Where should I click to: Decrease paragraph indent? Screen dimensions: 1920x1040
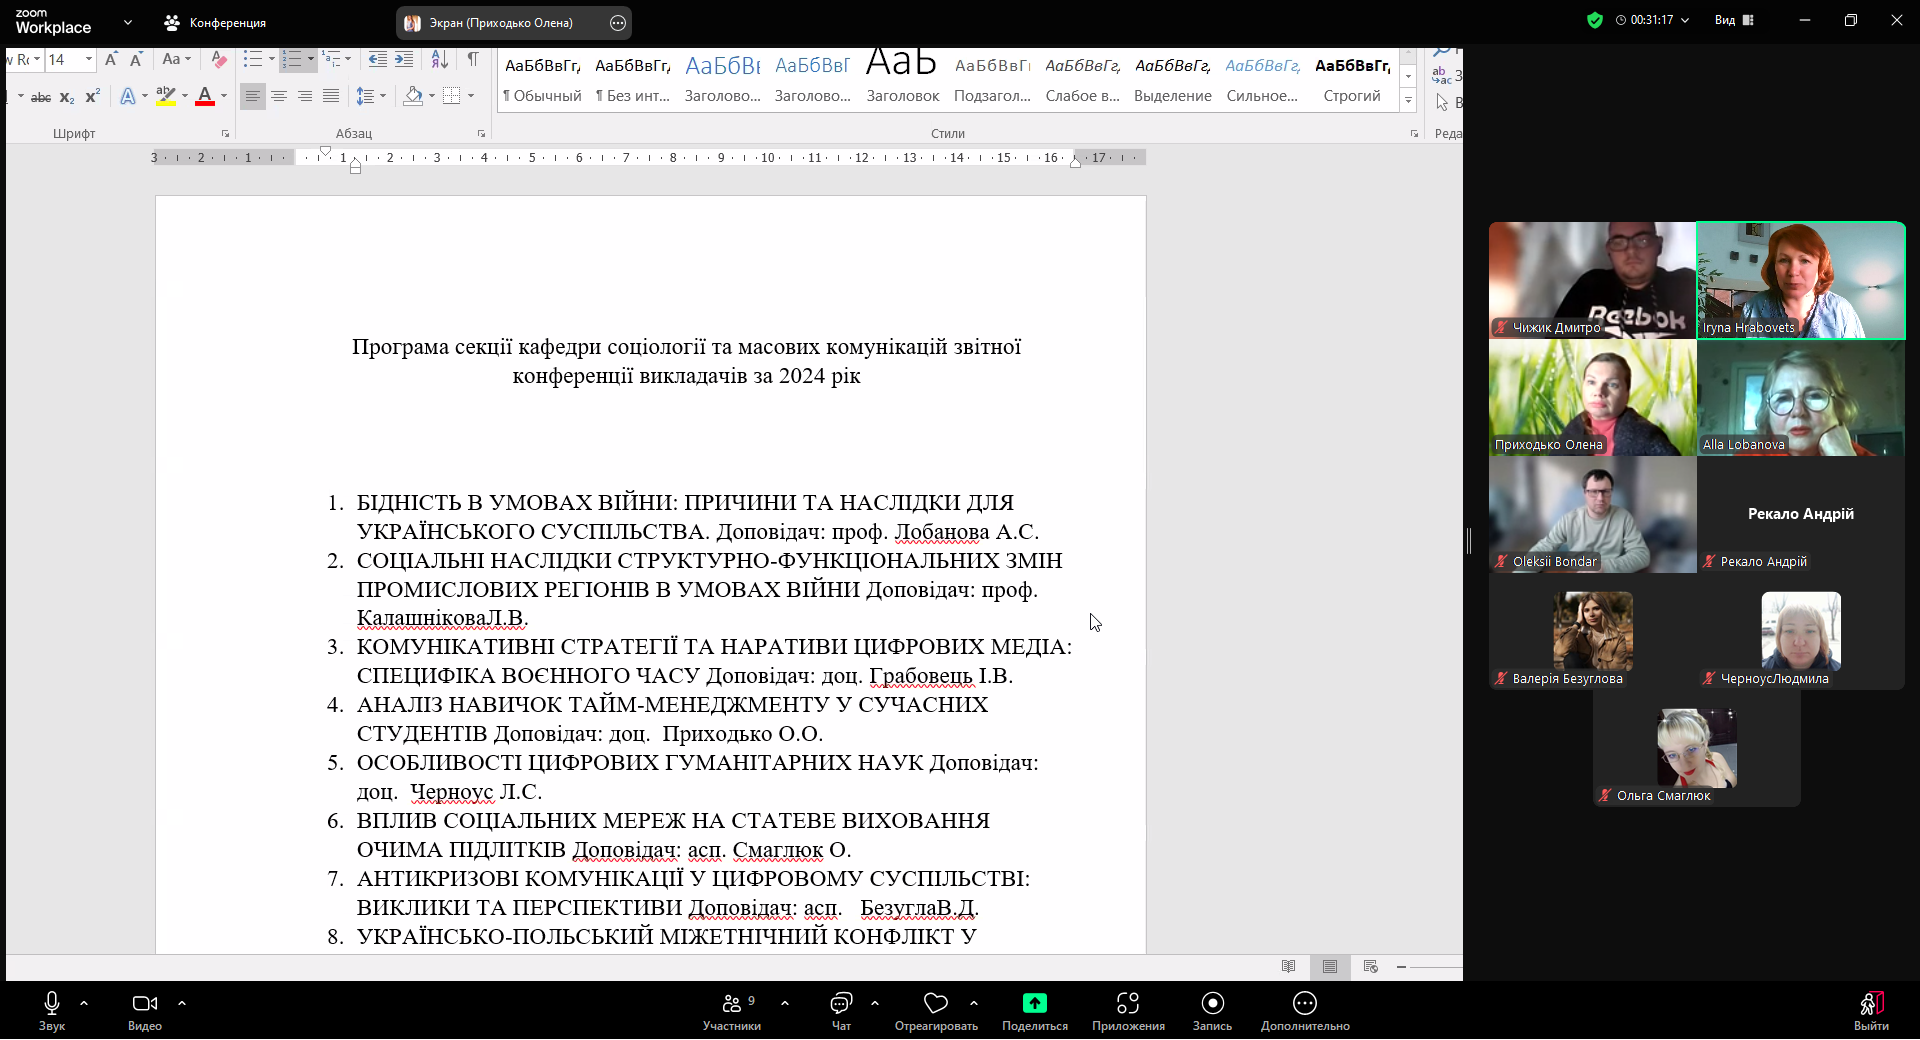tap(377, 60)
